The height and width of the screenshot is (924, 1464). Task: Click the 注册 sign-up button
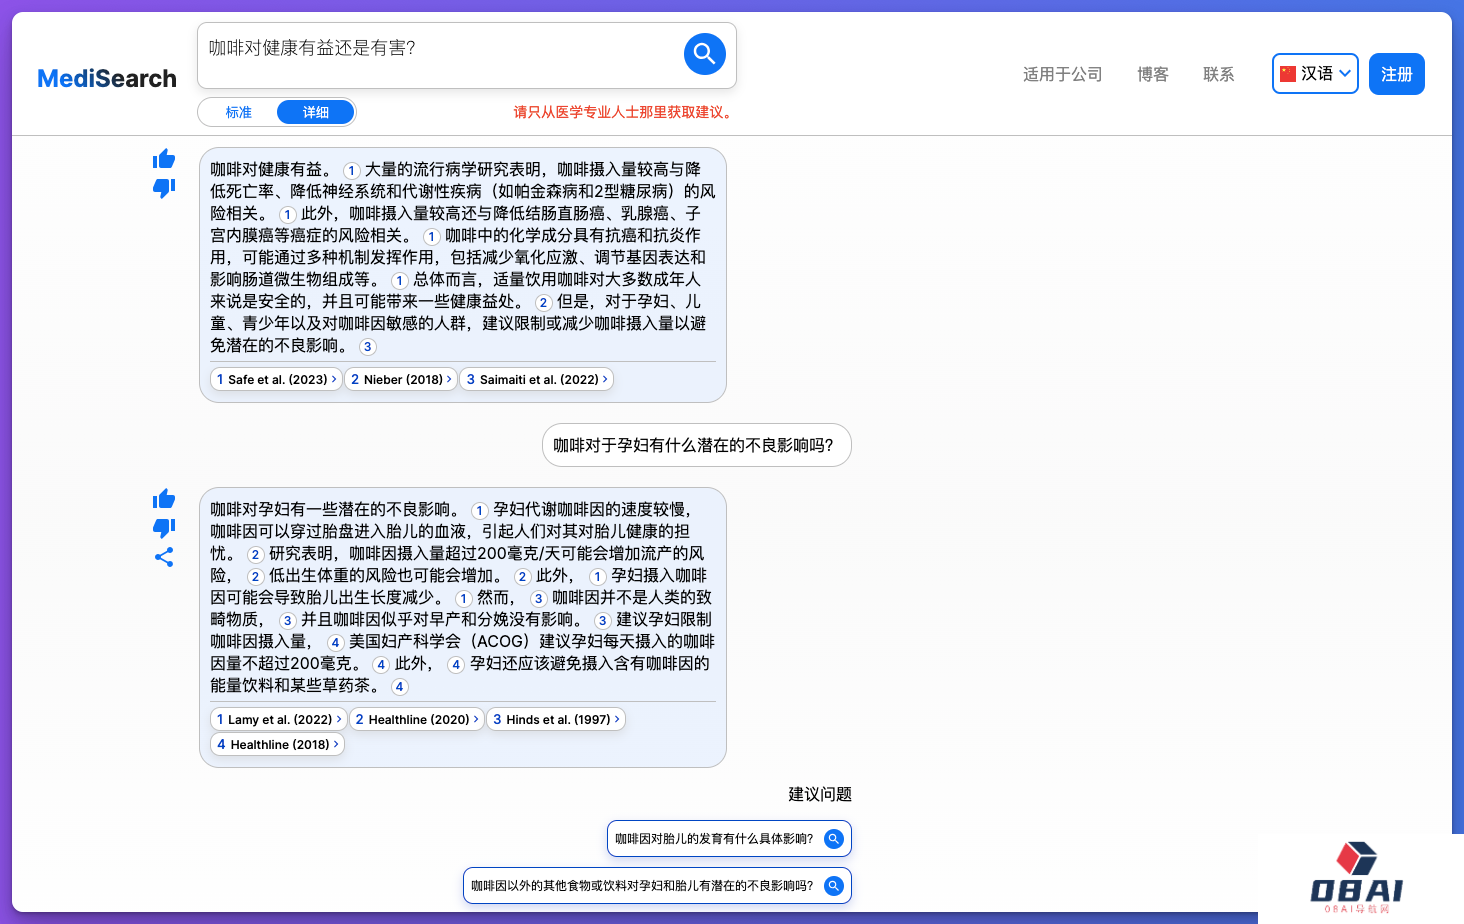click(1396, 74)
